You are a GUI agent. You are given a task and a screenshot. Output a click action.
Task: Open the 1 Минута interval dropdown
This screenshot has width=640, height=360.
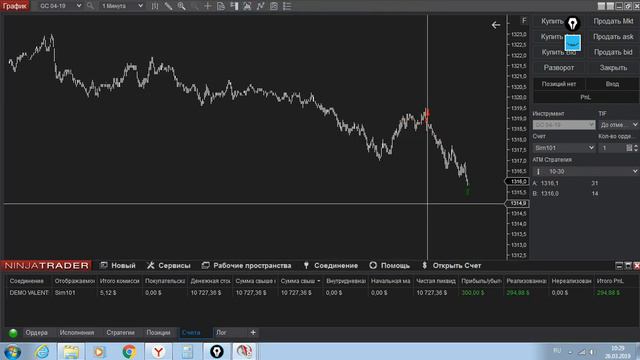click(122, 6)
